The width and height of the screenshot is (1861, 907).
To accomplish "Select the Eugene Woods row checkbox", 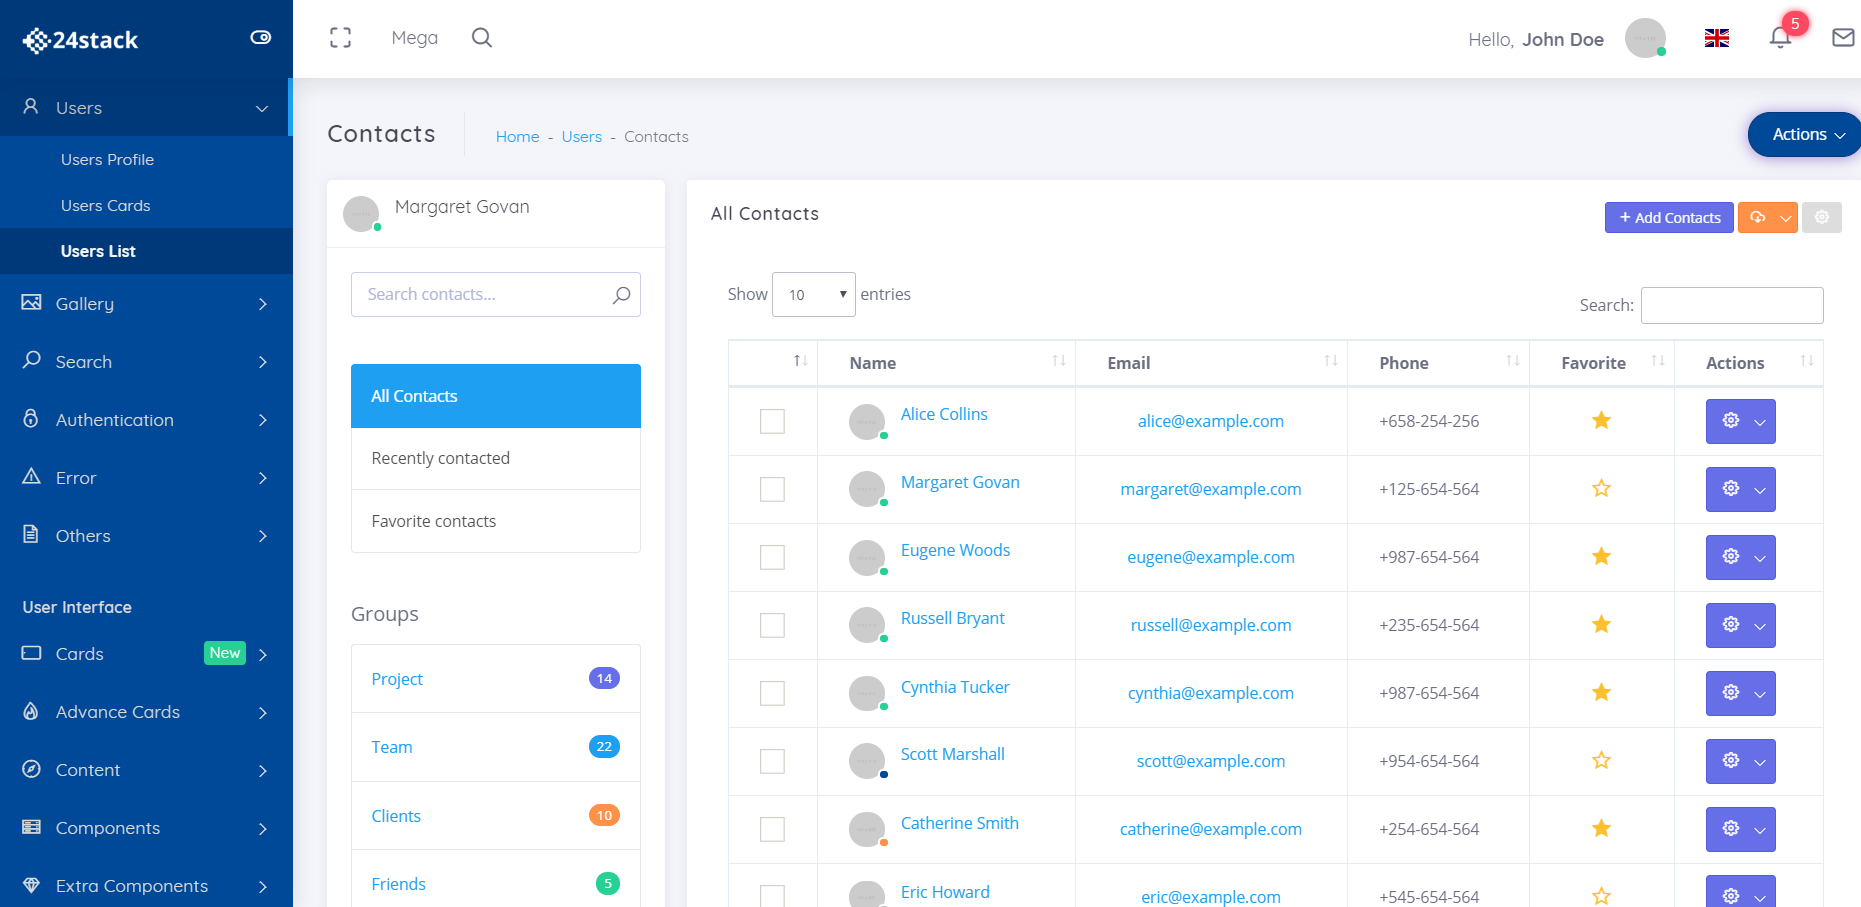I will point(772,557).
